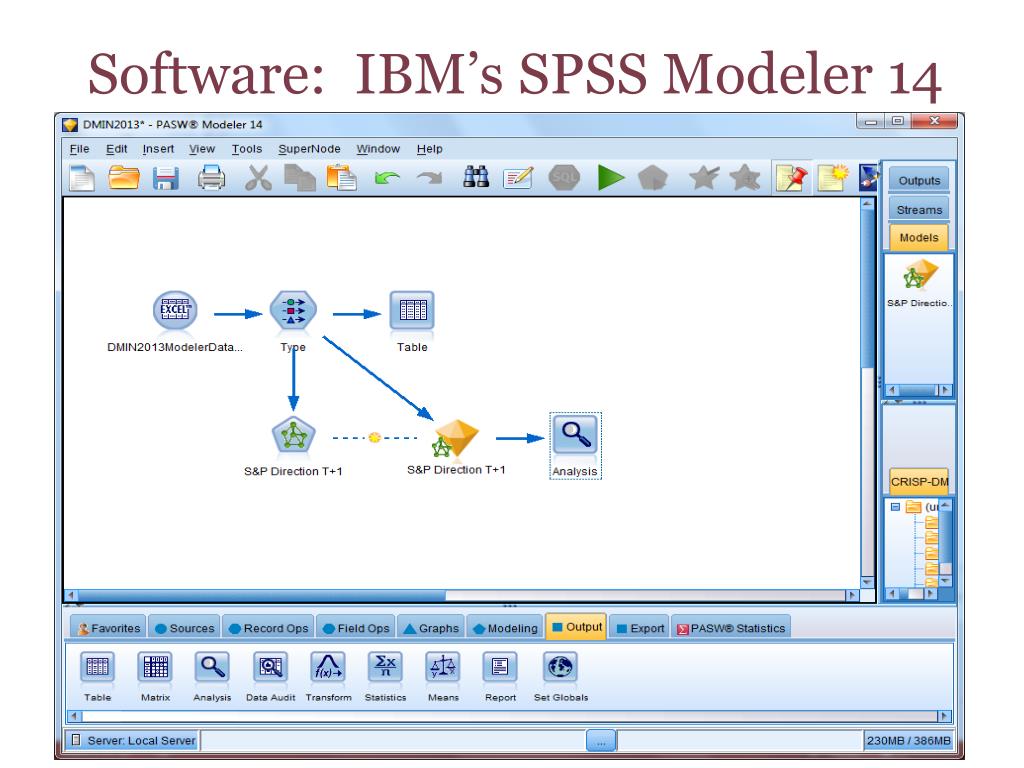Open the Field Ops palette tab
This screenshot has height=768, width=1024.
[357, 628]
